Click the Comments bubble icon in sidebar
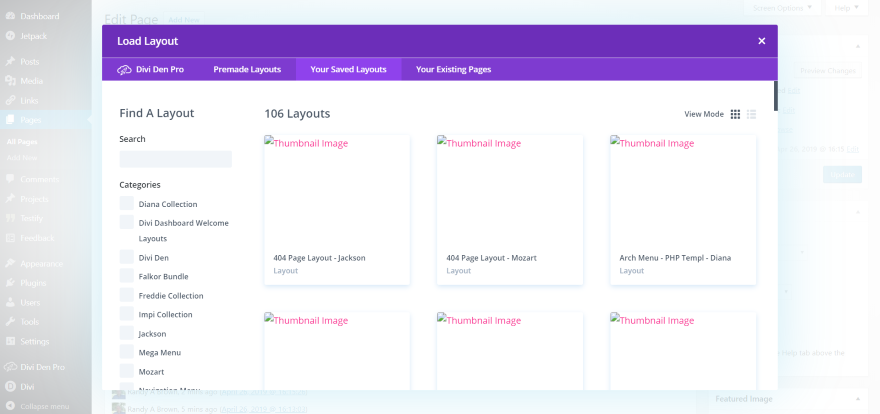 (x=10, y=180)
